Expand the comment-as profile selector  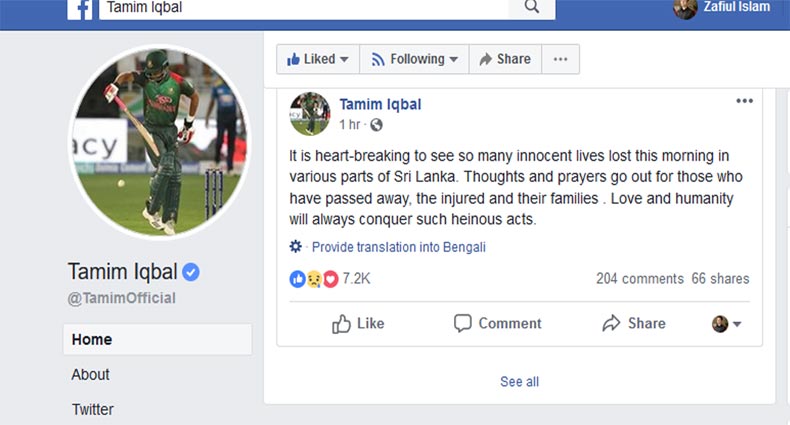tap(726, 323)
